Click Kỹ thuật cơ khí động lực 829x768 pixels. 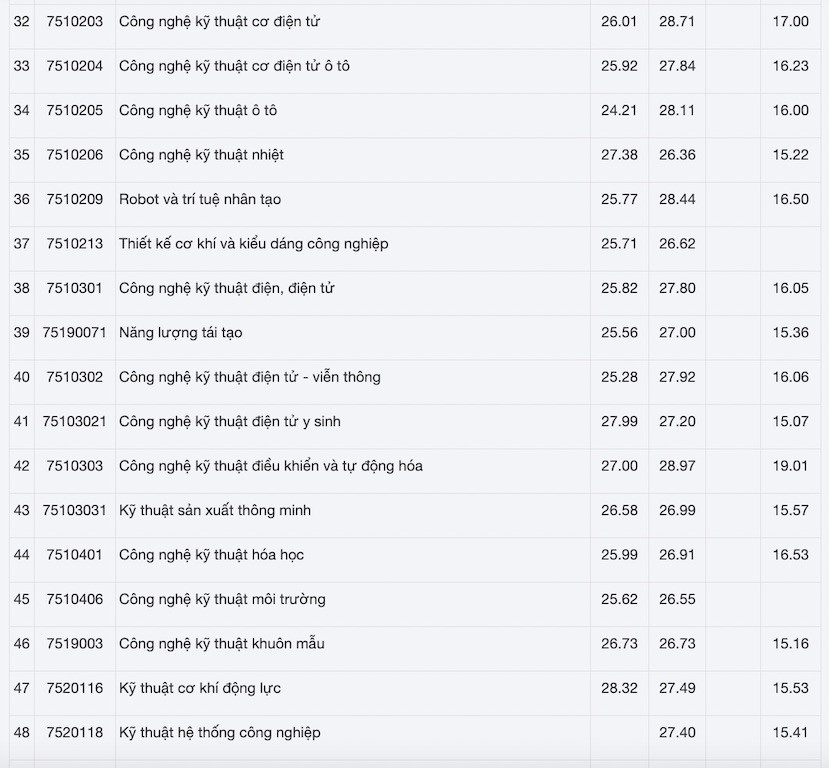(200, 688)
